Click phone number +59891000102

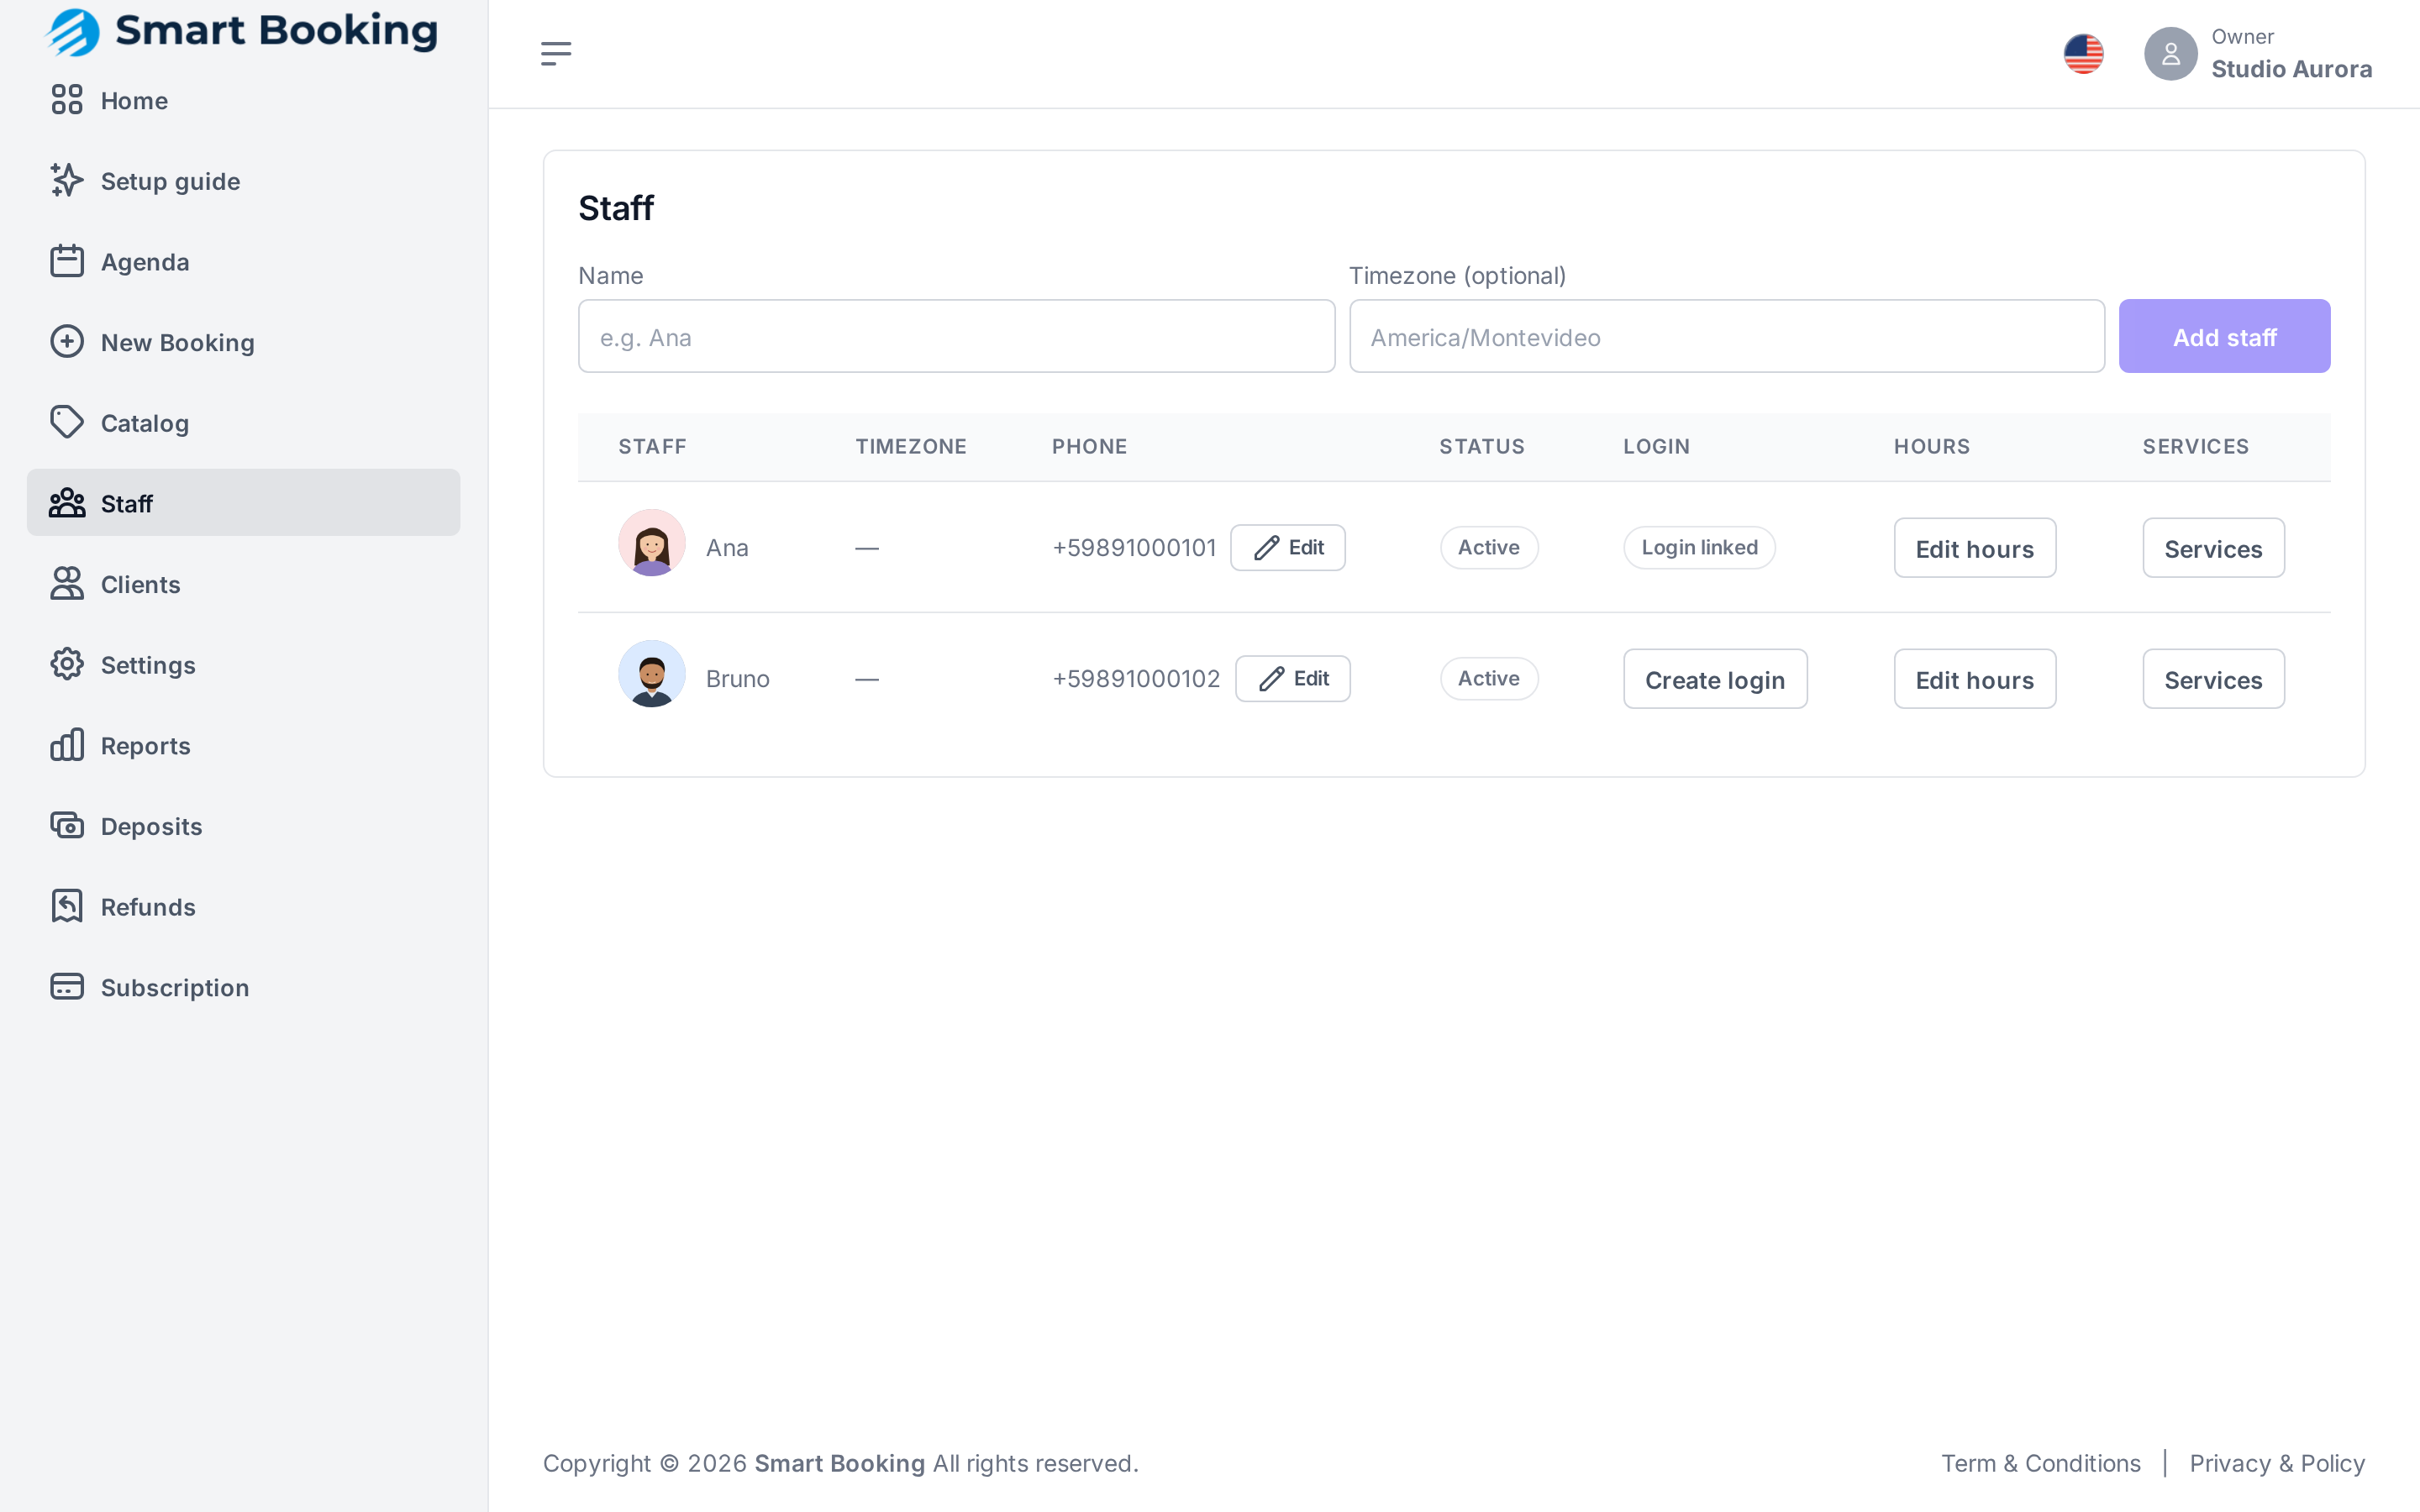tap(1136, 679)
